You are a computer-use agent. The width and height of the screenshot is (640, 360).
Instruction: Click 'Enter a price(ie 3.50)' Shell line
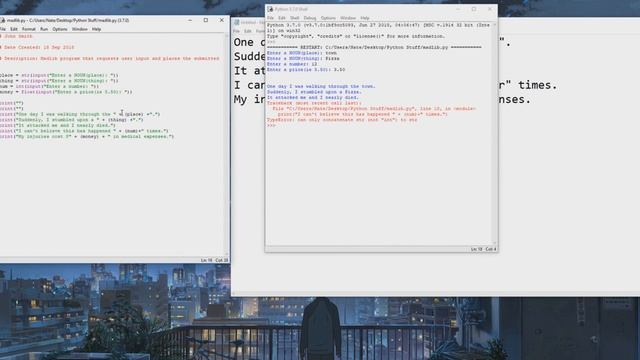[306, 70]
